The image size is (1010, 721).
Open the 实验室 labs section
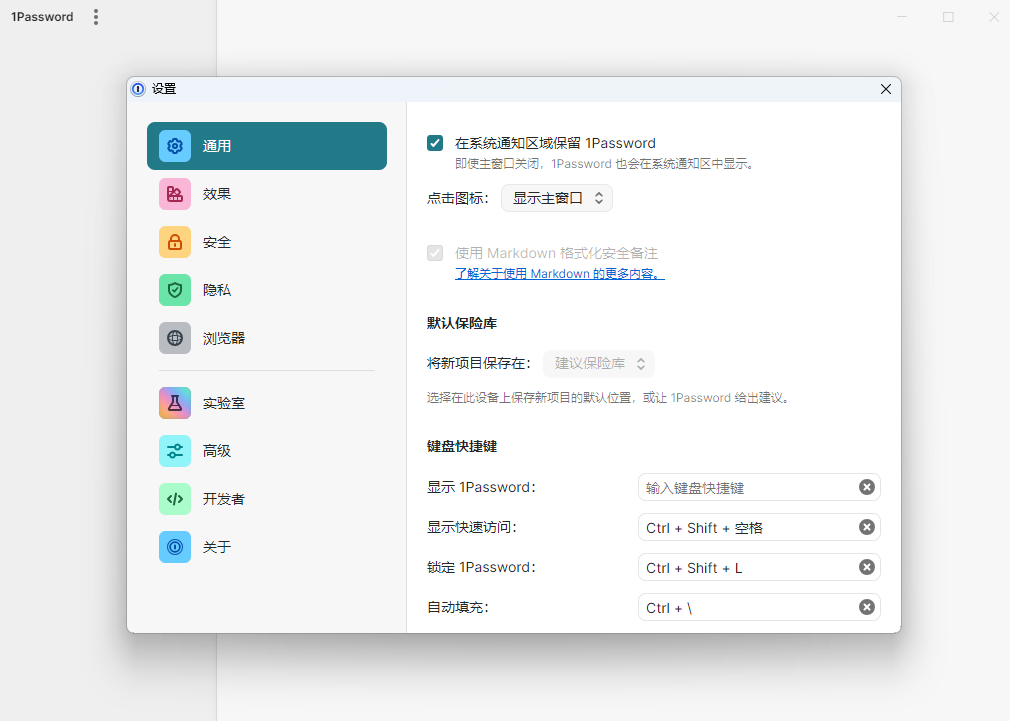(x=266, y=403)
